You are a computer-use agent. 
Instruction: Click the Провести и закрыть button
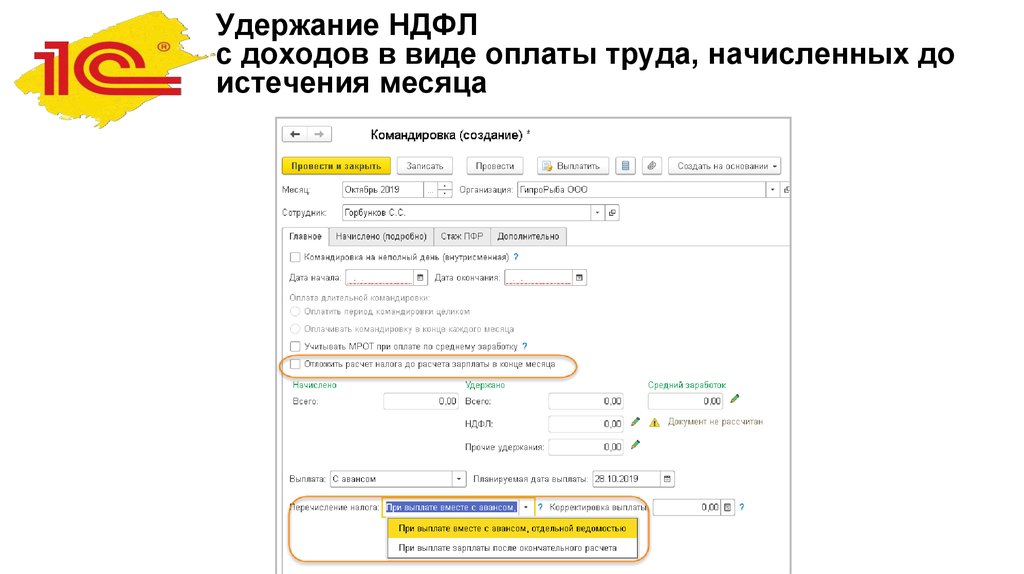pos(336,166)
